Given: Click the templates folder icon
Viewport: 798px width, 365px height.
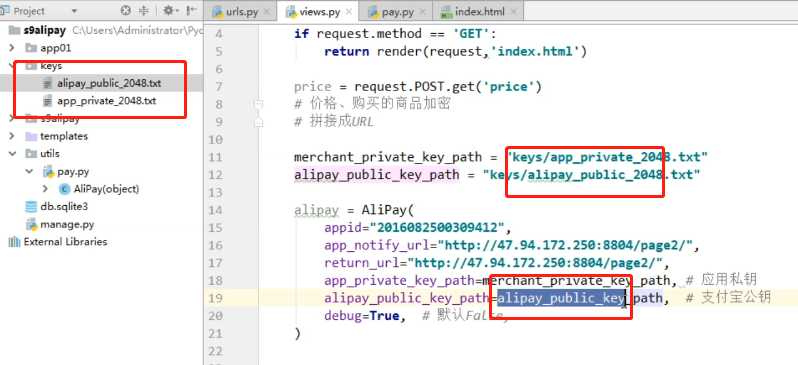Looking at the screenshot, I should [x=32, y=136].
